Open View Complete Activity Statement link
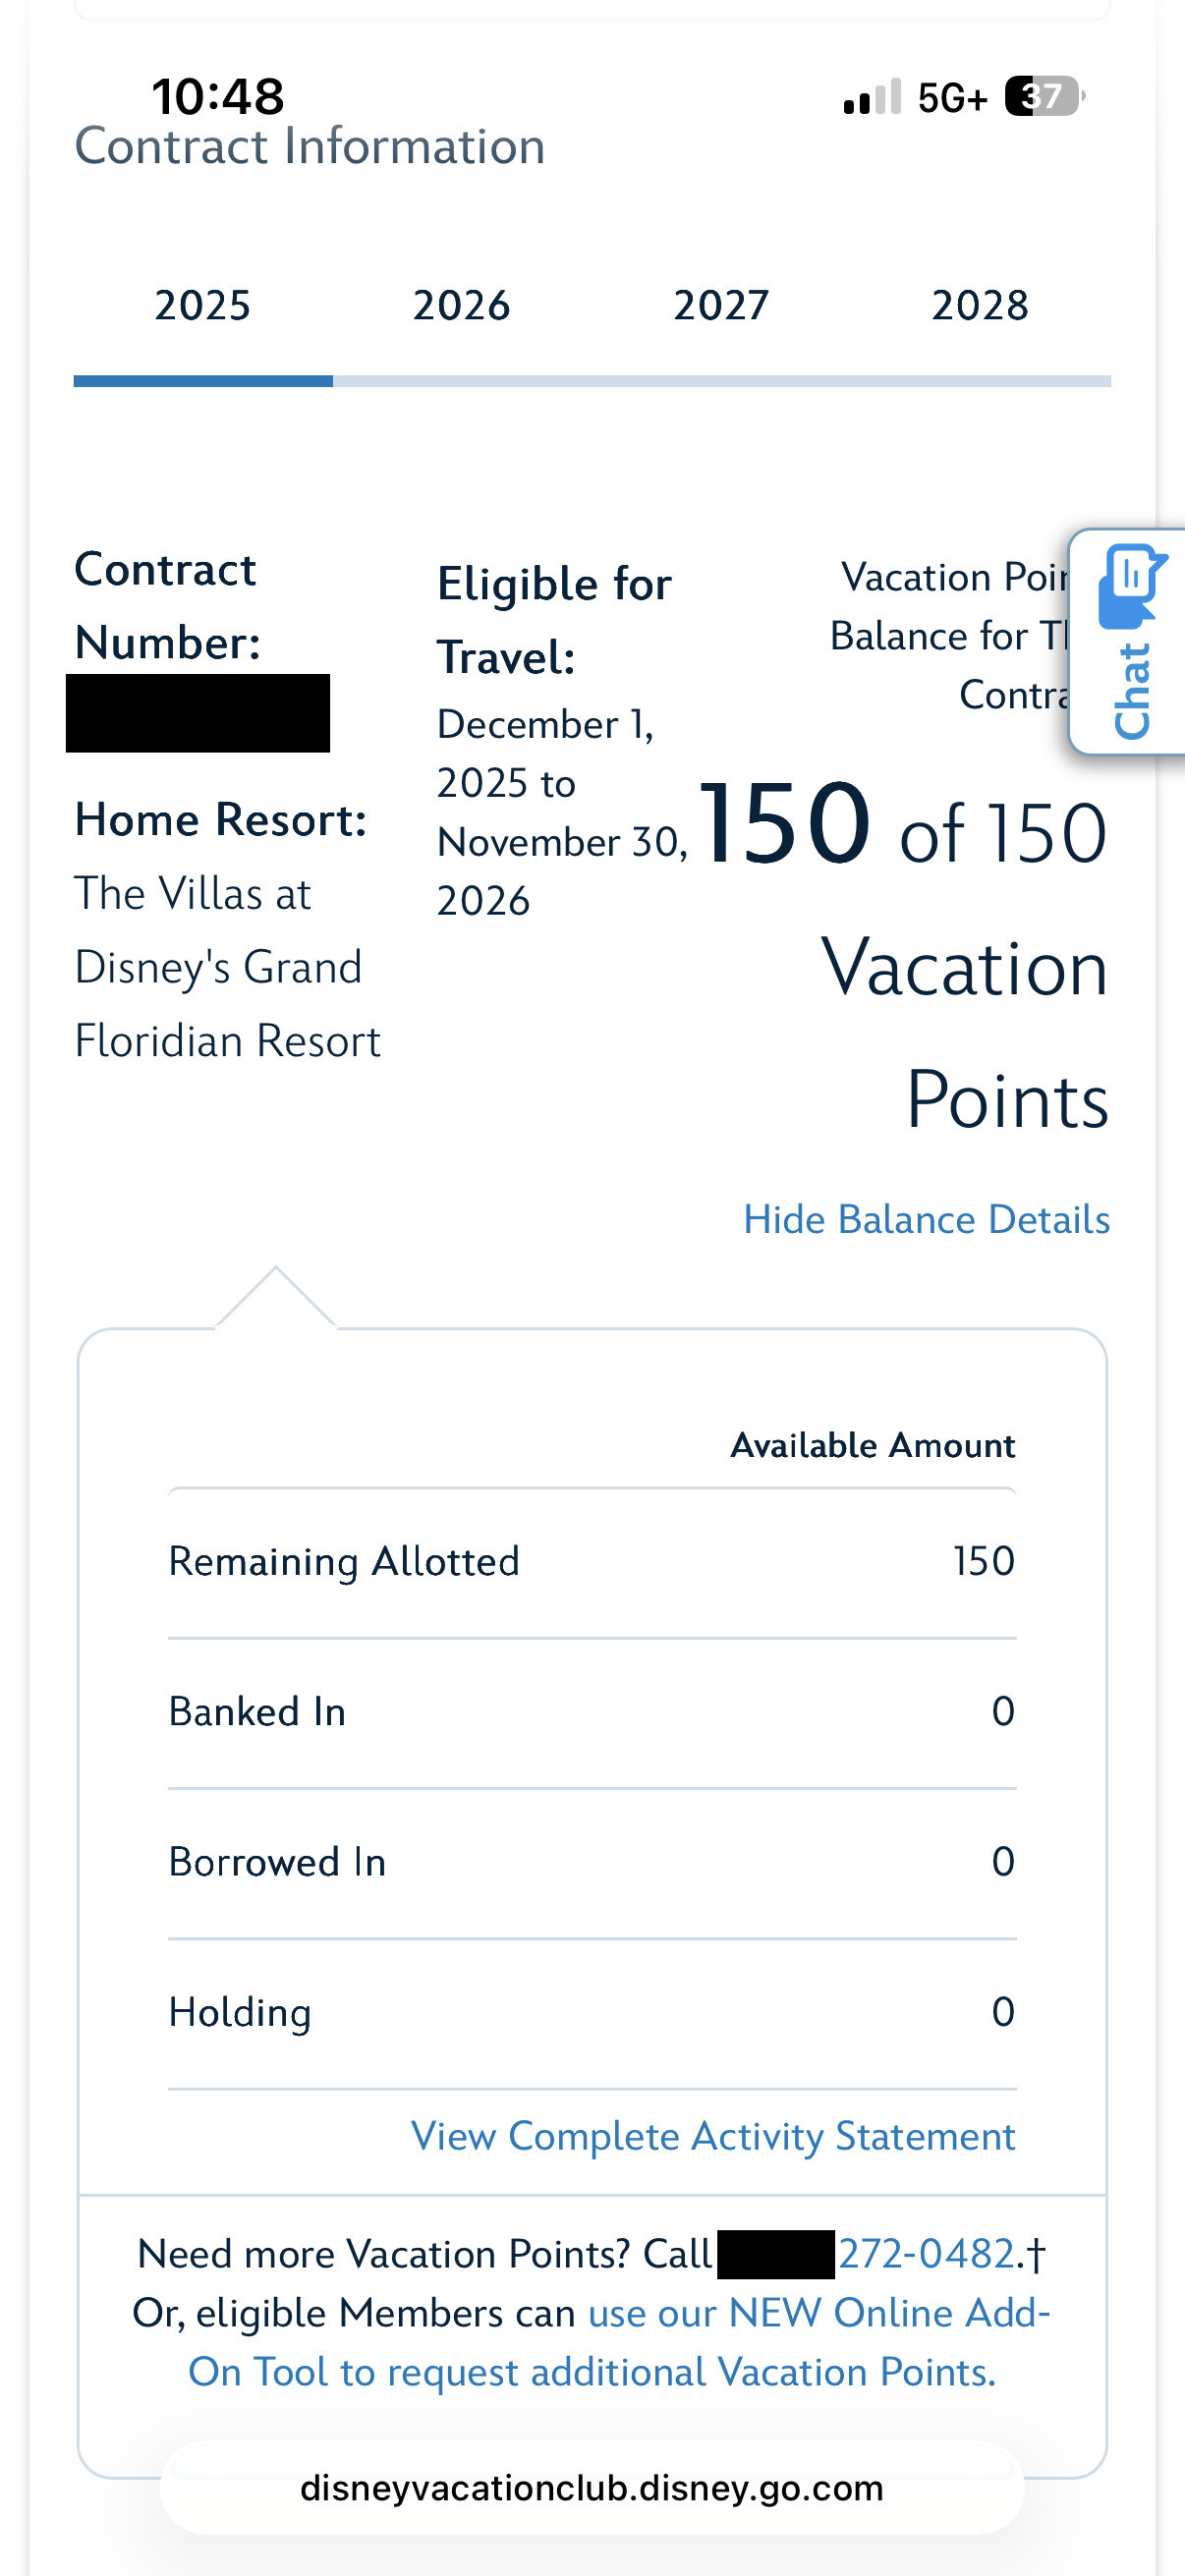Image resolution: width=1185 pixels, height=2576 pixels. [713, 2136]
